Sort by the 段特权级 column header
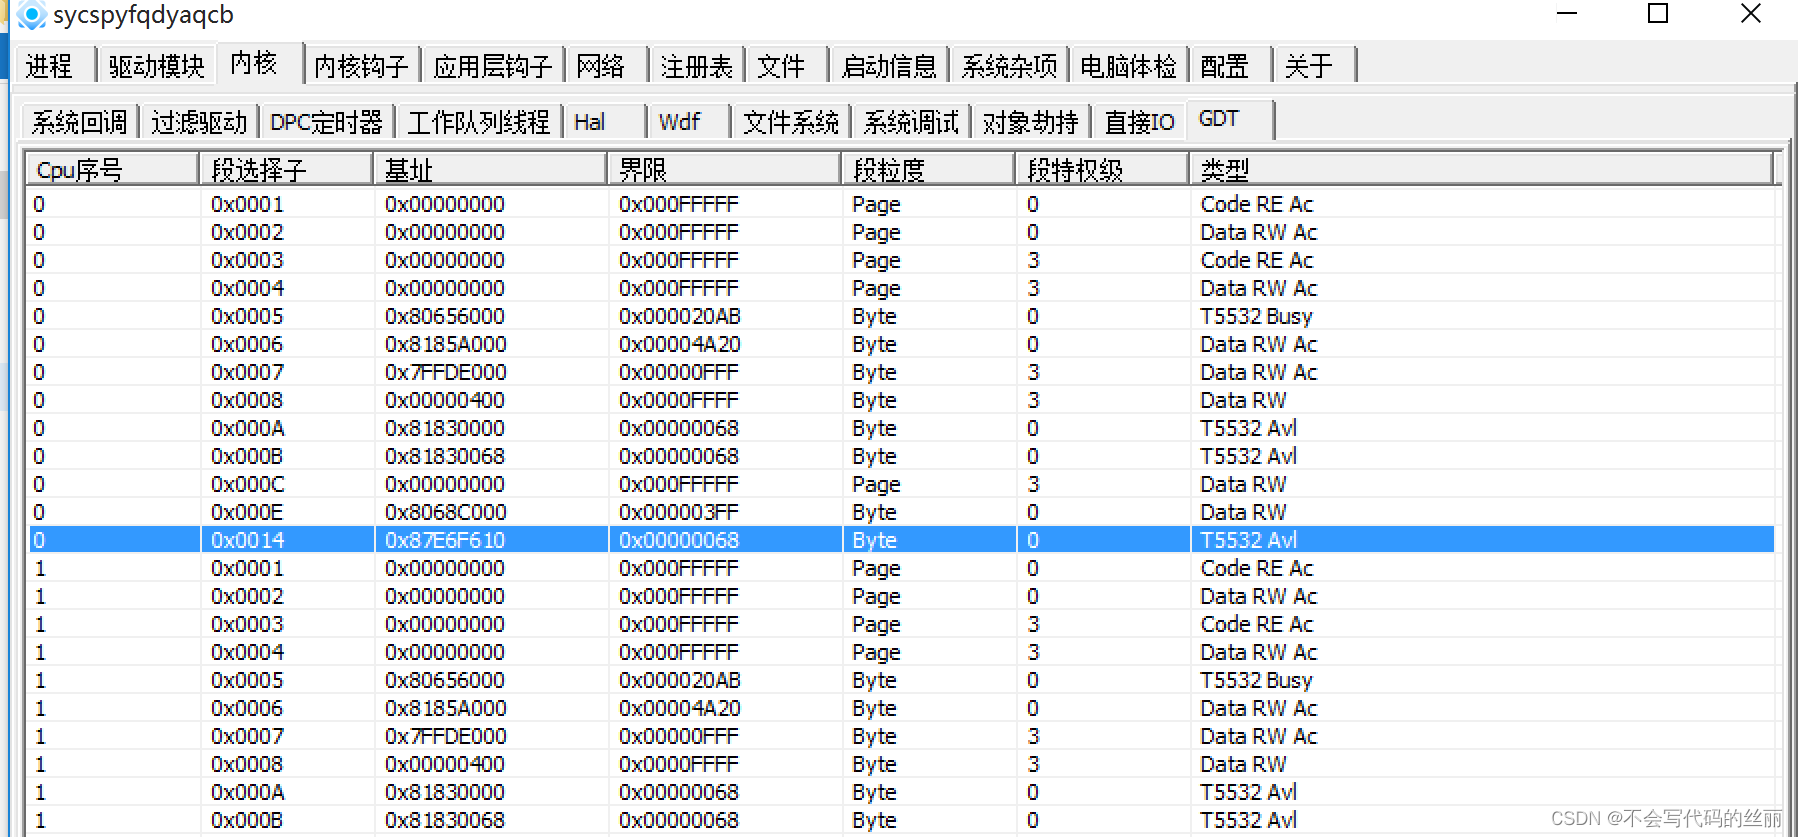Image resolution: width=1798 pixels, height=837 pixels. point(1102,170)
